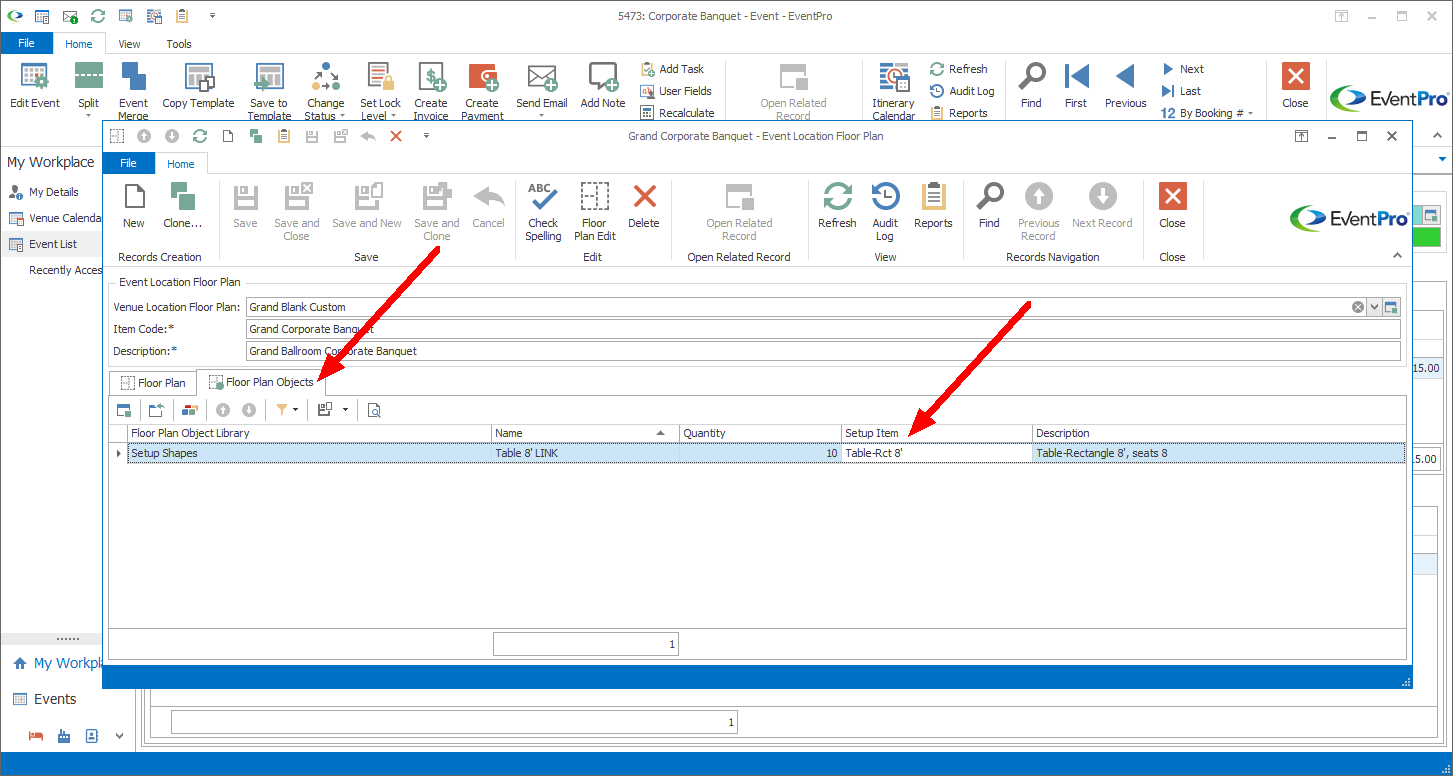Expand the navigation footer chevron
This screenshot has height=776, width=1453.
tap(120, 736)
